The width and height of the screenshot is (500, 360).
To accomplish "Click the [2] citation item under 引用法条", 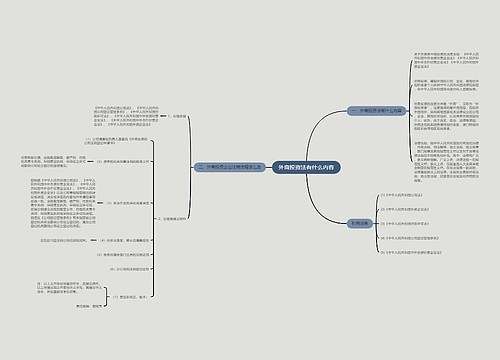I will coord(404,209).
